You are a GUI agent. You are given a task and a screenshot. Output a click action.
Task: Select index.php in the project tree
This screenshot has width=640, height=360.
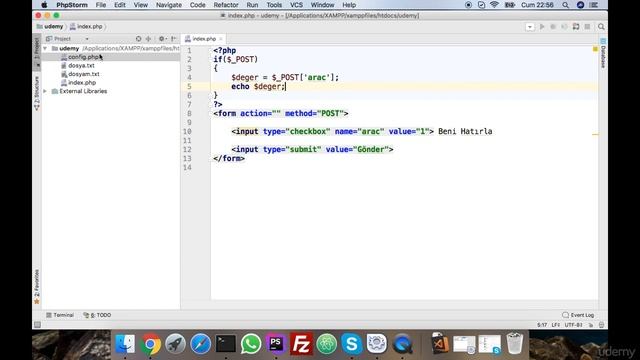click(78, 83)
